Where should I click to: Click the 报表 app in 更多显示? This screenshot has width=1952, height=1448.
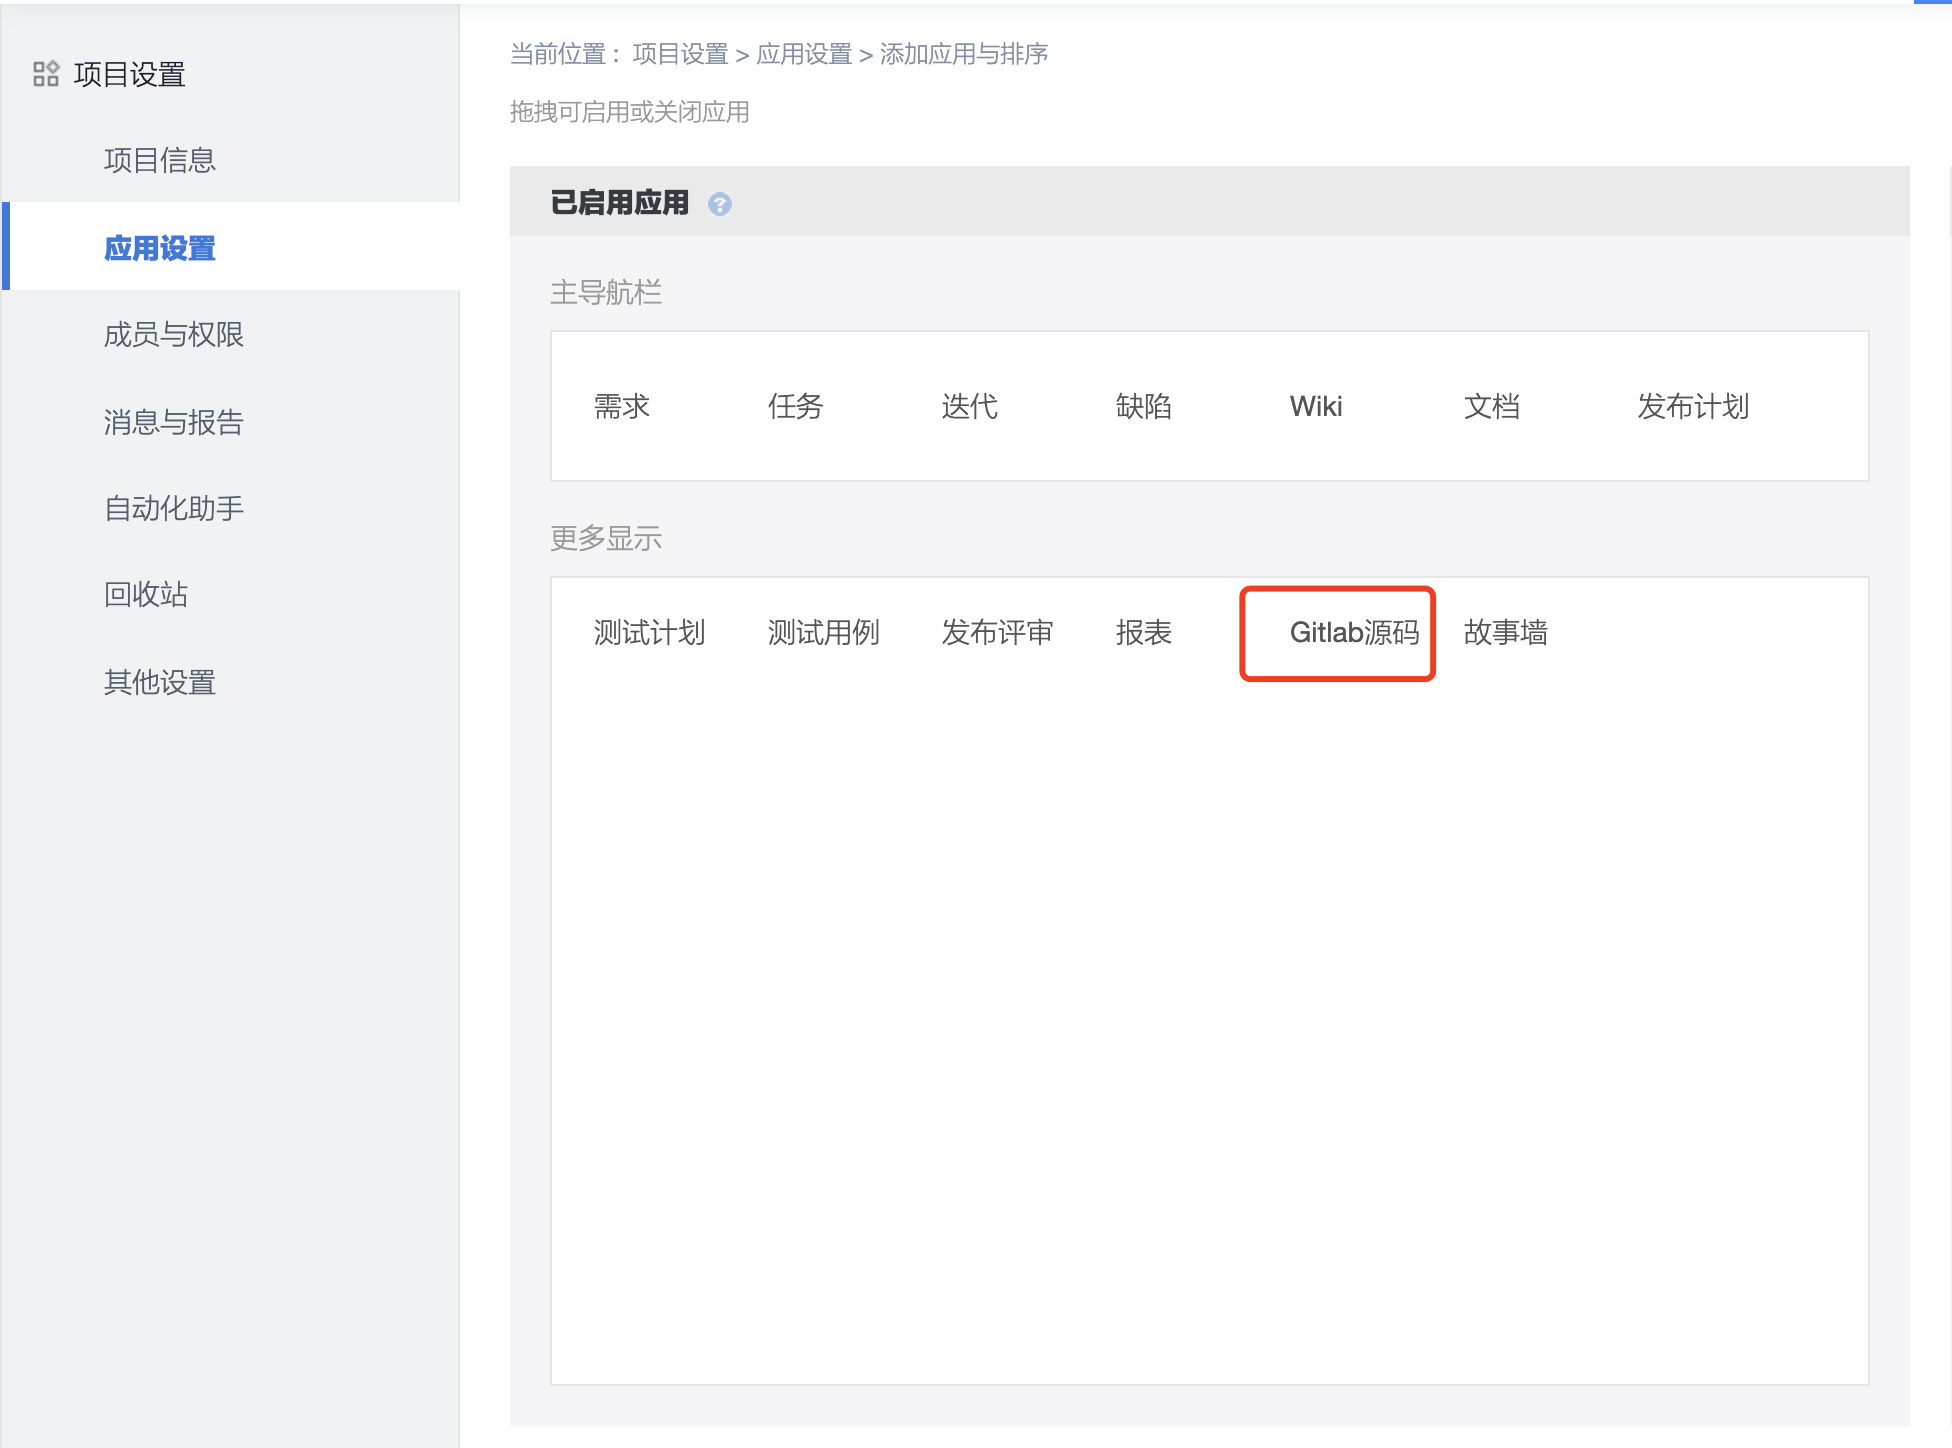coord(1144,632)
